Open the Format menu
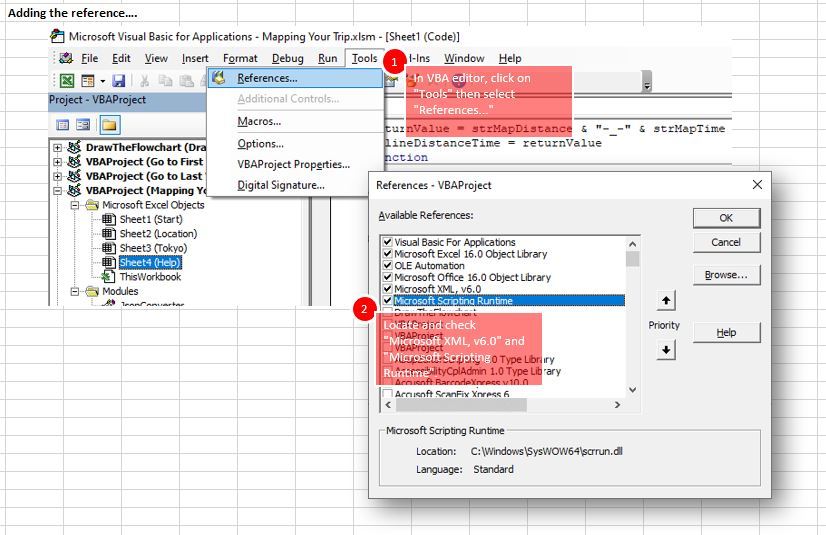Screen dimensions: 826x535 click(240, 58)
